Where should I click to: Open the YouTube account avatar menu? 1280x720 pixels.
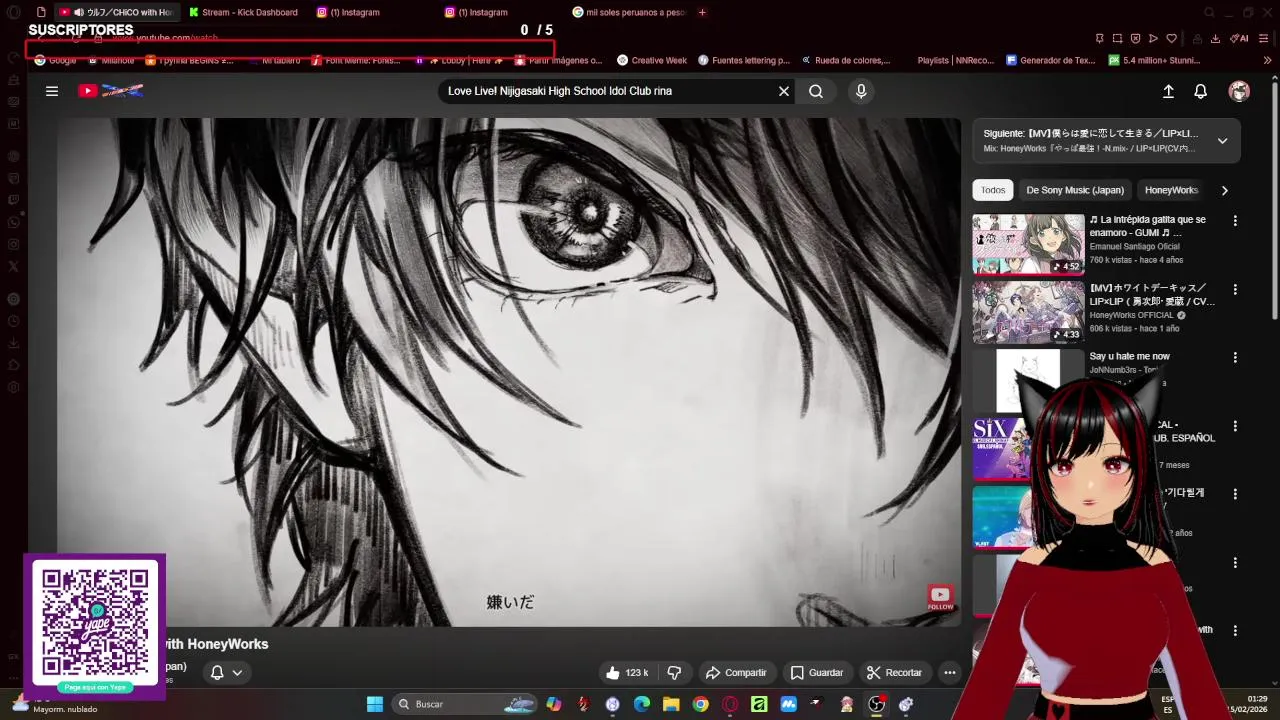pyautogui.click(x=1239, y=91)
